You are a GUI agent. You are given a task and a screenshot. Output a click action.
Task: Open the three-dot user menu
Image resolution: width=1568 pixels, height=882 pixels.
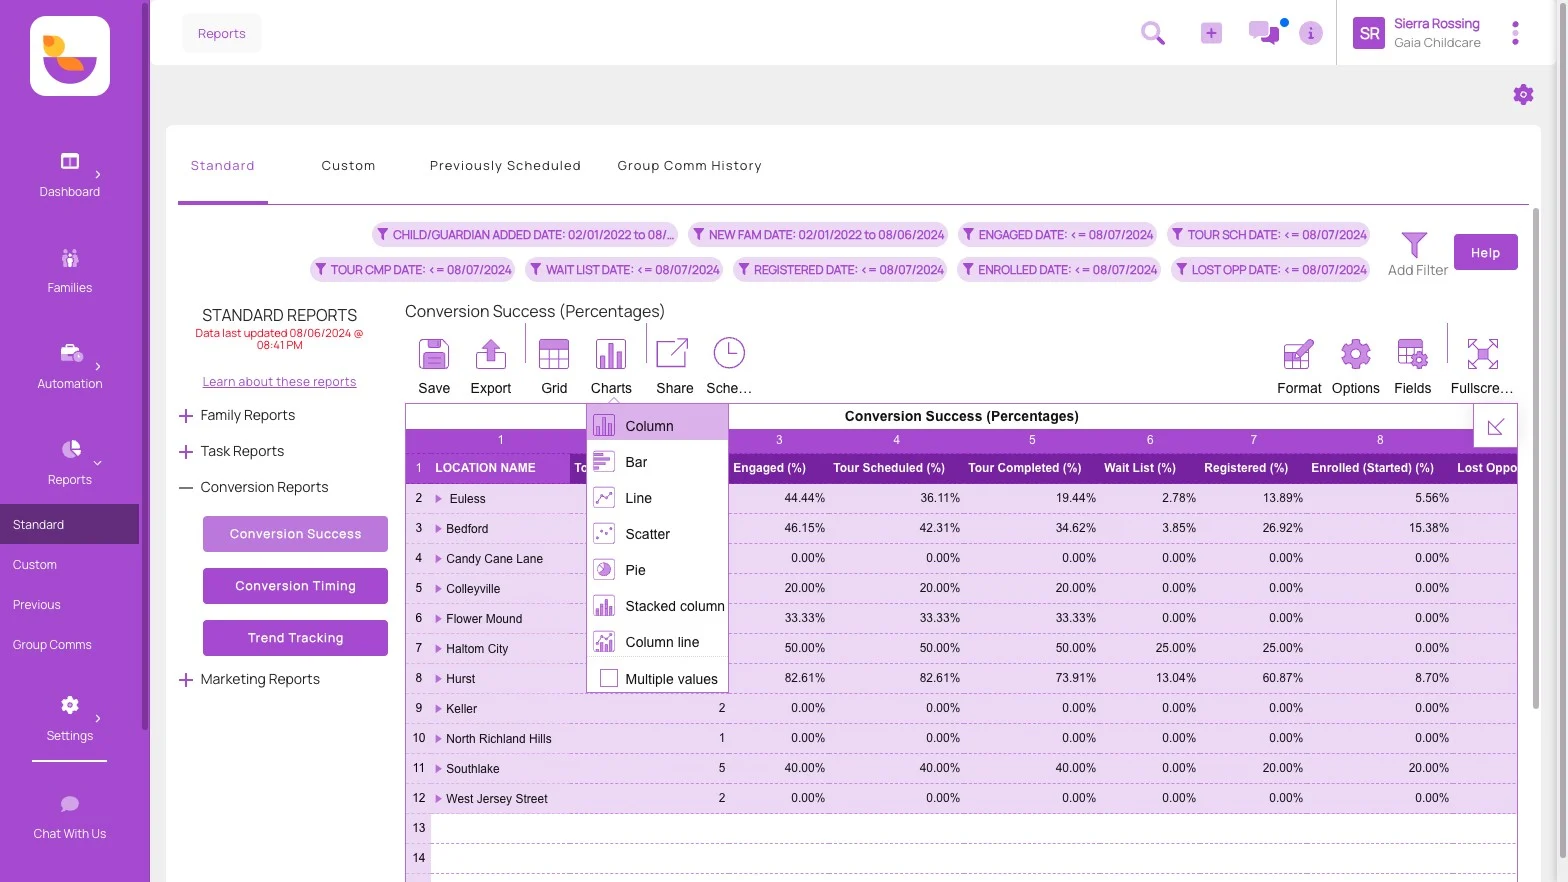coord(1515,33)
